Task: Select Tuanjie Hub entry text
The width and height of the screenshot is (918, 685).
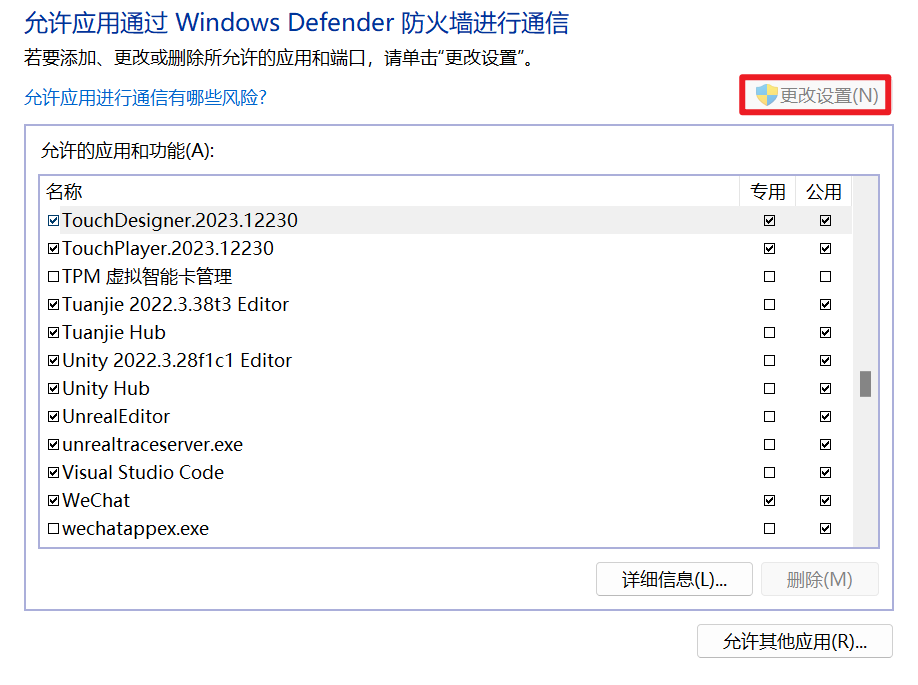Action: [114, 333]
